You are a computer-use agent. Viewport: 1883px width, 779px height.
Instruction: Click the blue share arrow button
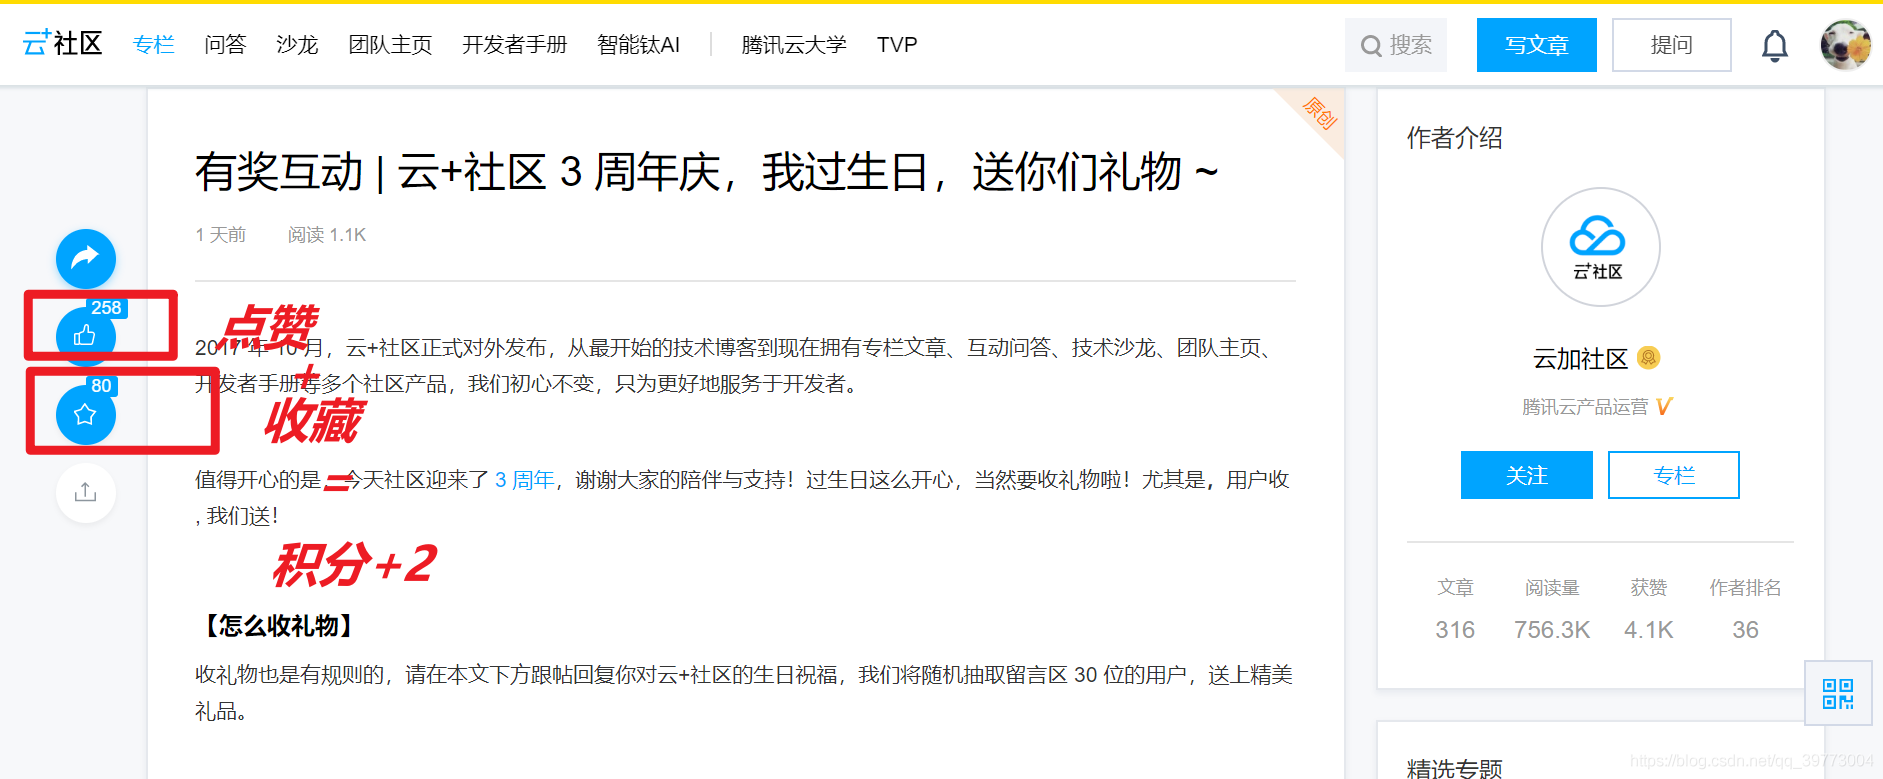[86, 258]
